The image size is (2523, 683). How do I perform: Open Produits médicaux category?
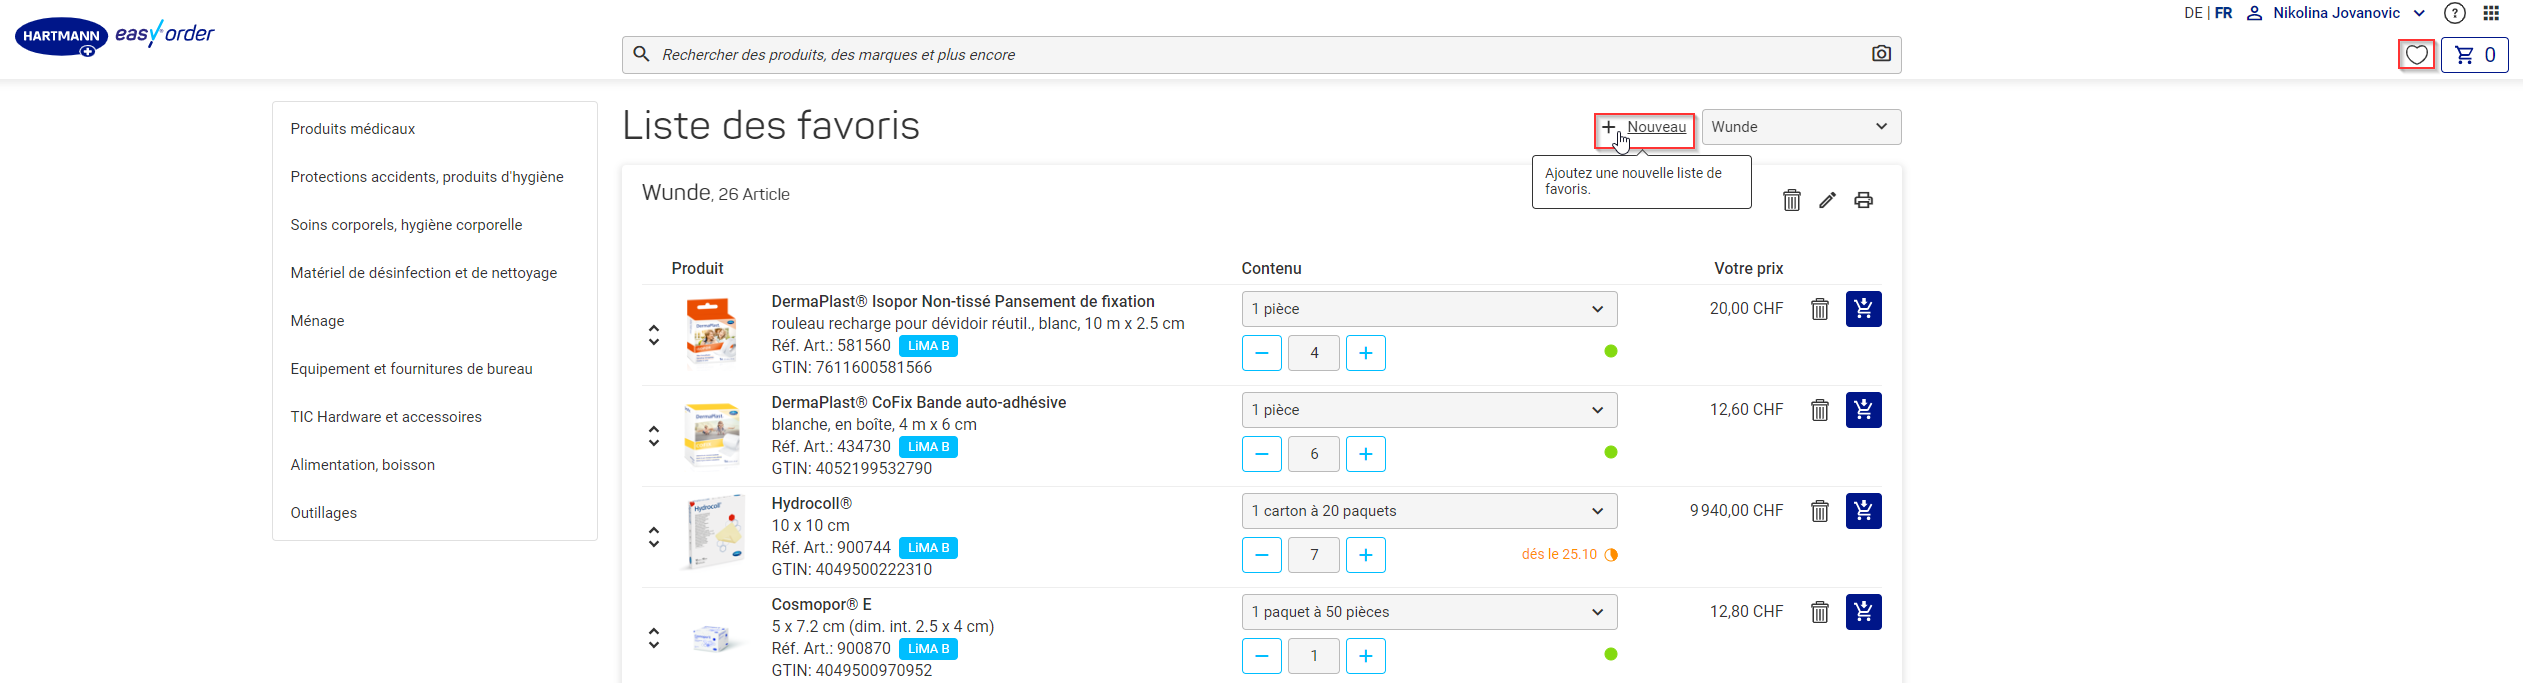[352, 129]
